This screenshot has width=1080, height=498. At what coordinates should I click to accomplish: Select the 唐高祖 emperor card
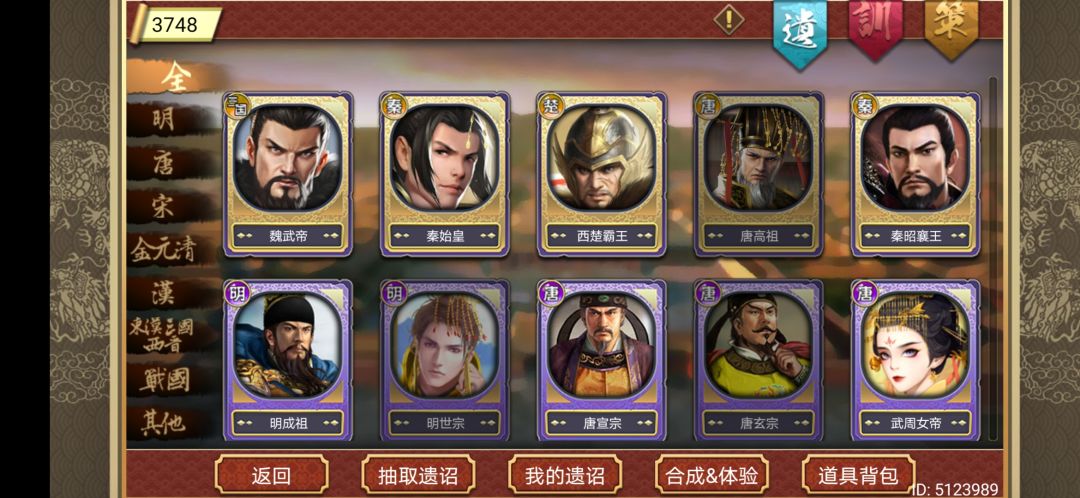tap(759, 174)
